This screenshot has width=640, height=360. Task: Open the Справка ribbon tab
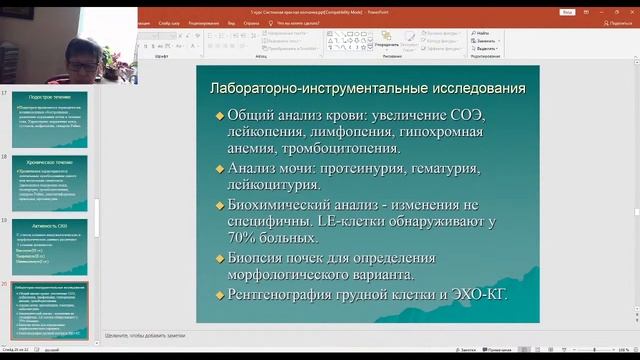click(x=251, y=23)
